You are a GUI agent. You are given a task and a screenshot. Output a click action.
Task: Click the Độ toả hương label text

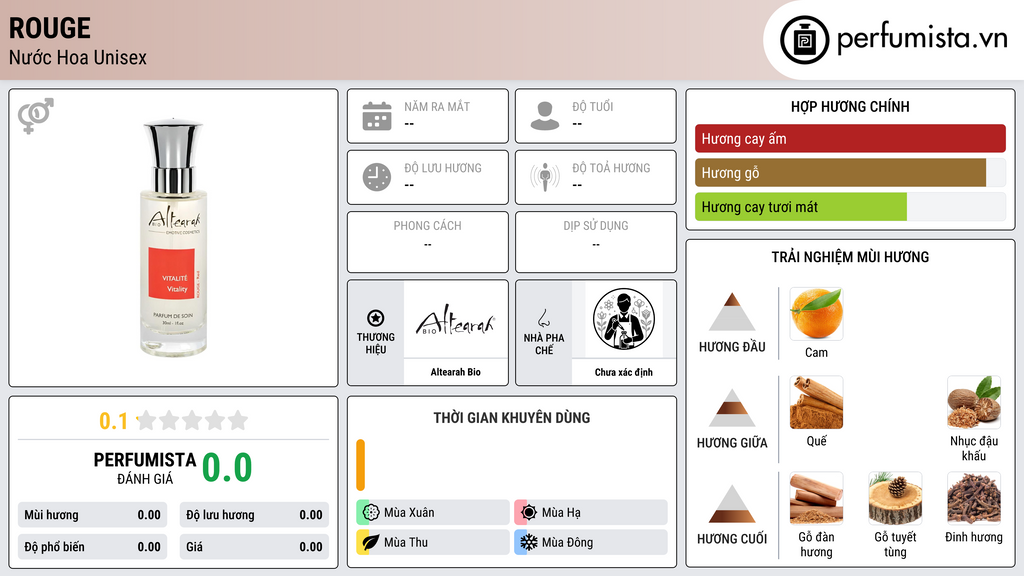[611, 168]
